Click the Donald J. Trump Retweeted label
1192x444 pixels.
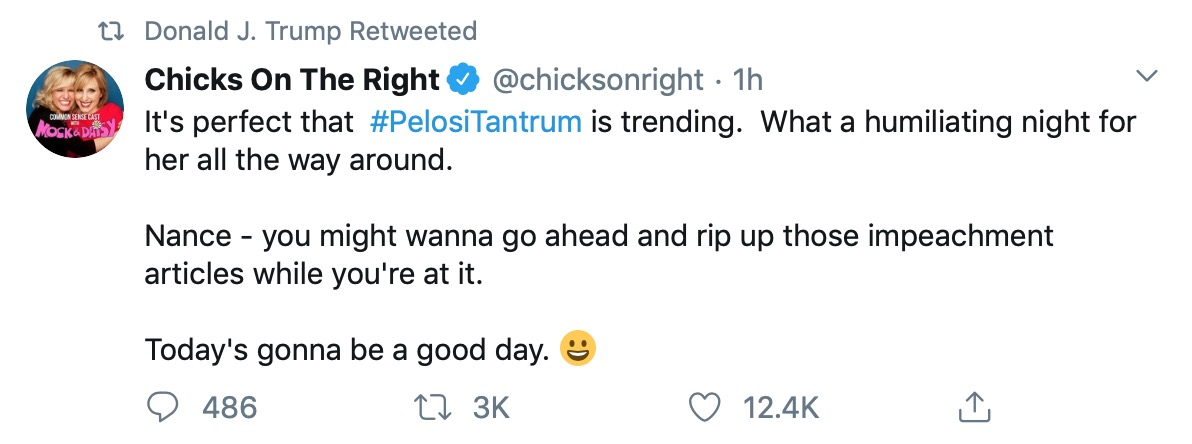[310, 31]
